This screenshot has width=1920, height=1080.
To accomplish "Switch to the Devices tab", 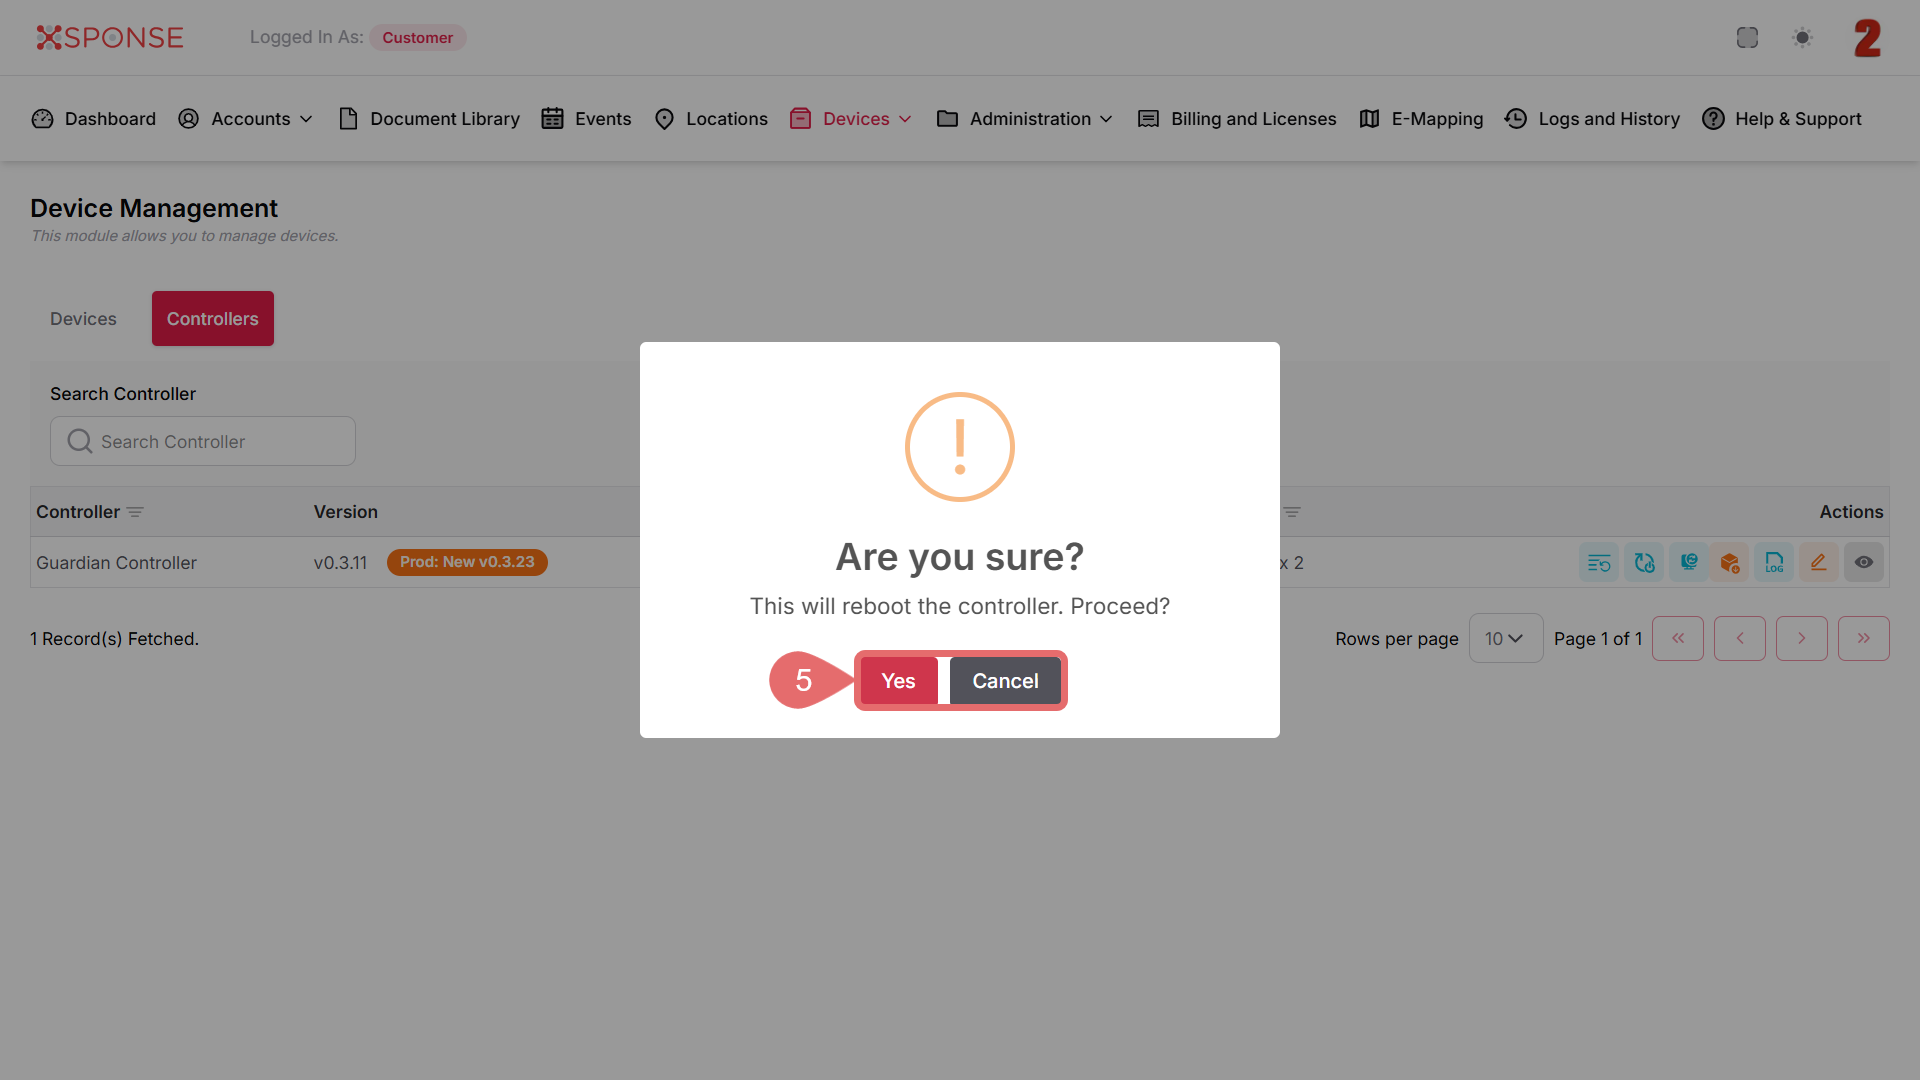I will 83,319.
